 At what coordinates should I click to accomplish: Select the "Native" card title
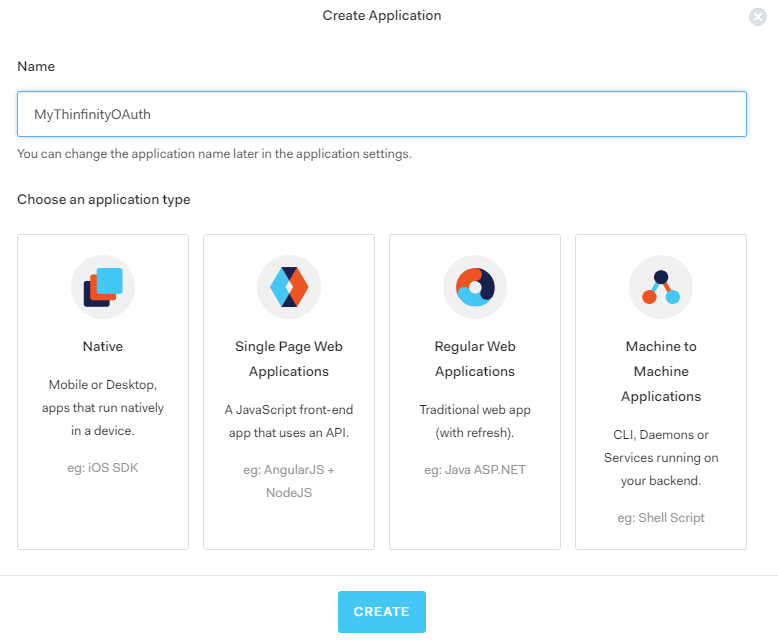tap(103, 346)
